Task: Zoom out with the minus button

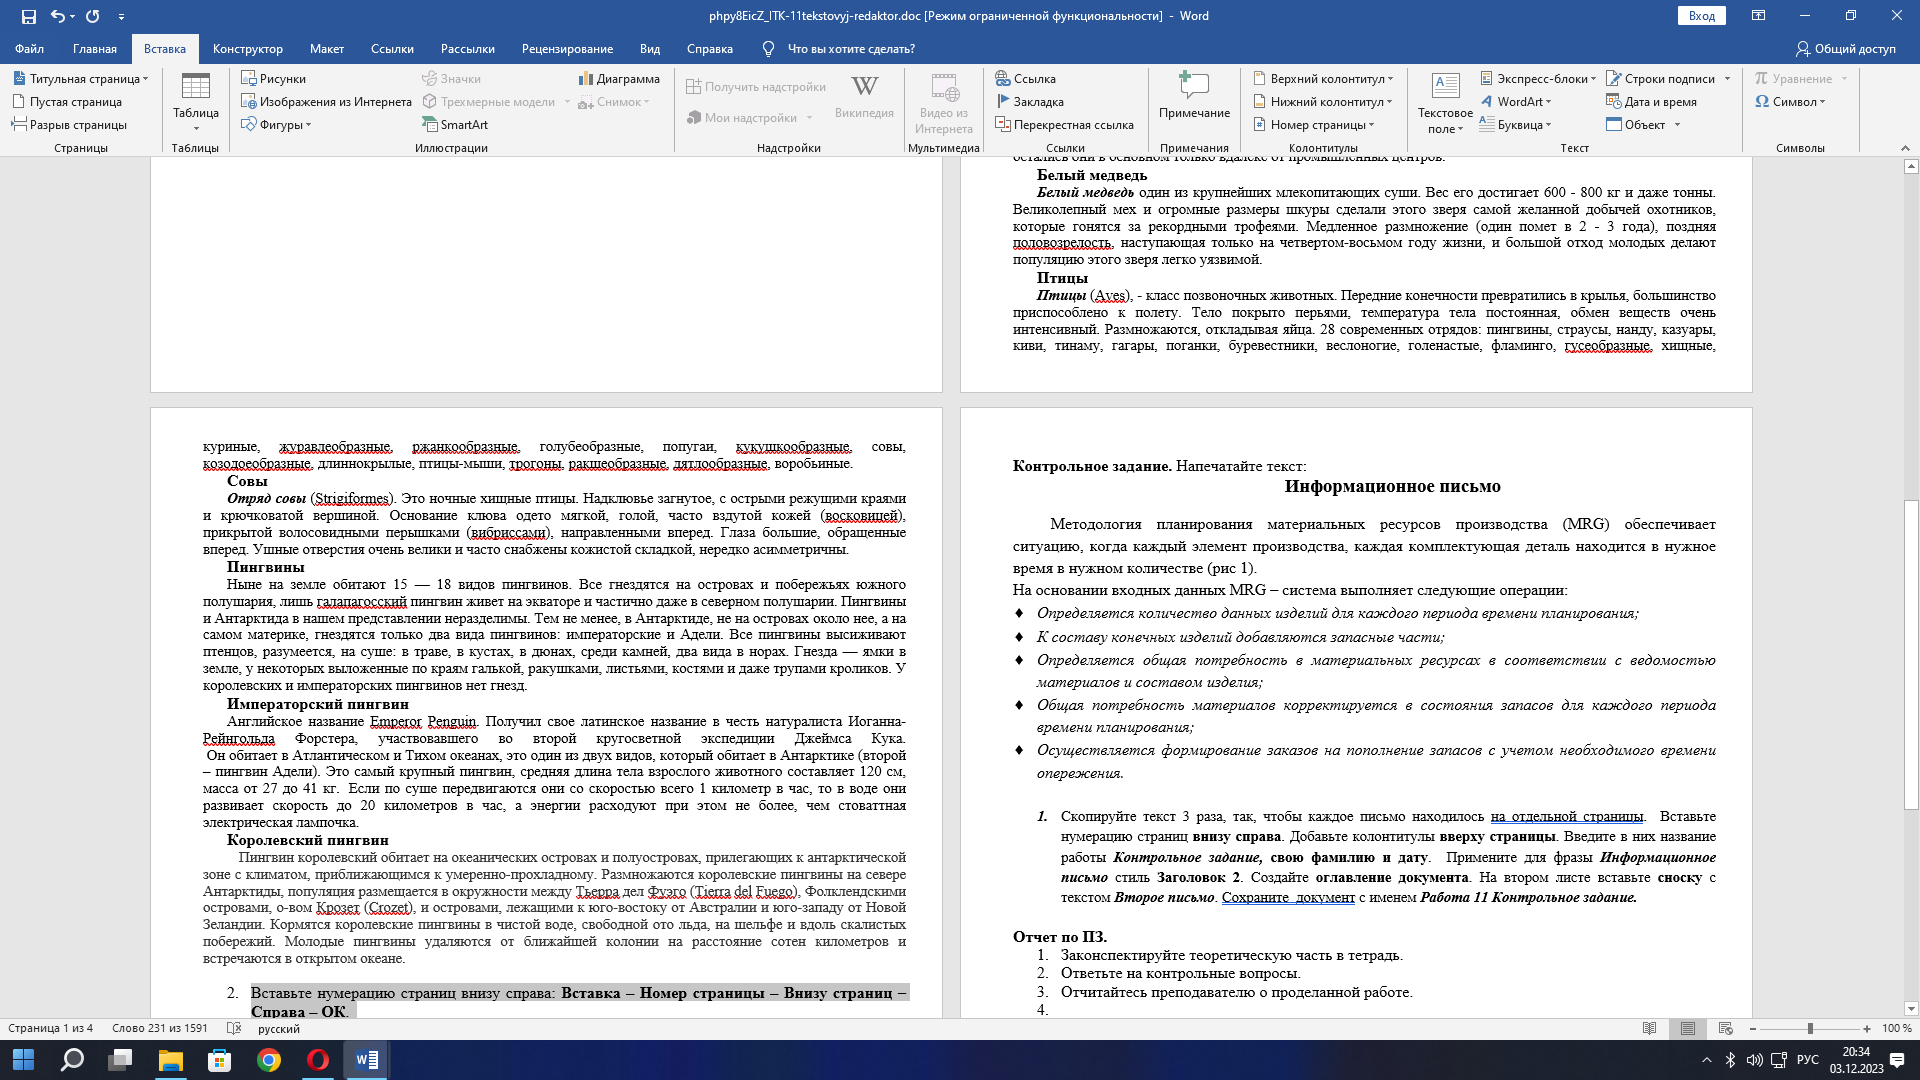Action: (x=1753, y=1028)
